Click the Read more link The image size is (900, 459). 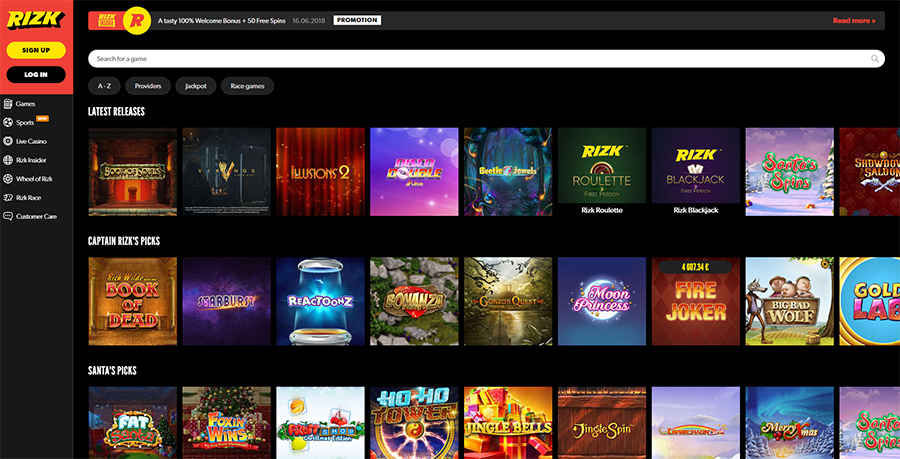coord(854,21)
